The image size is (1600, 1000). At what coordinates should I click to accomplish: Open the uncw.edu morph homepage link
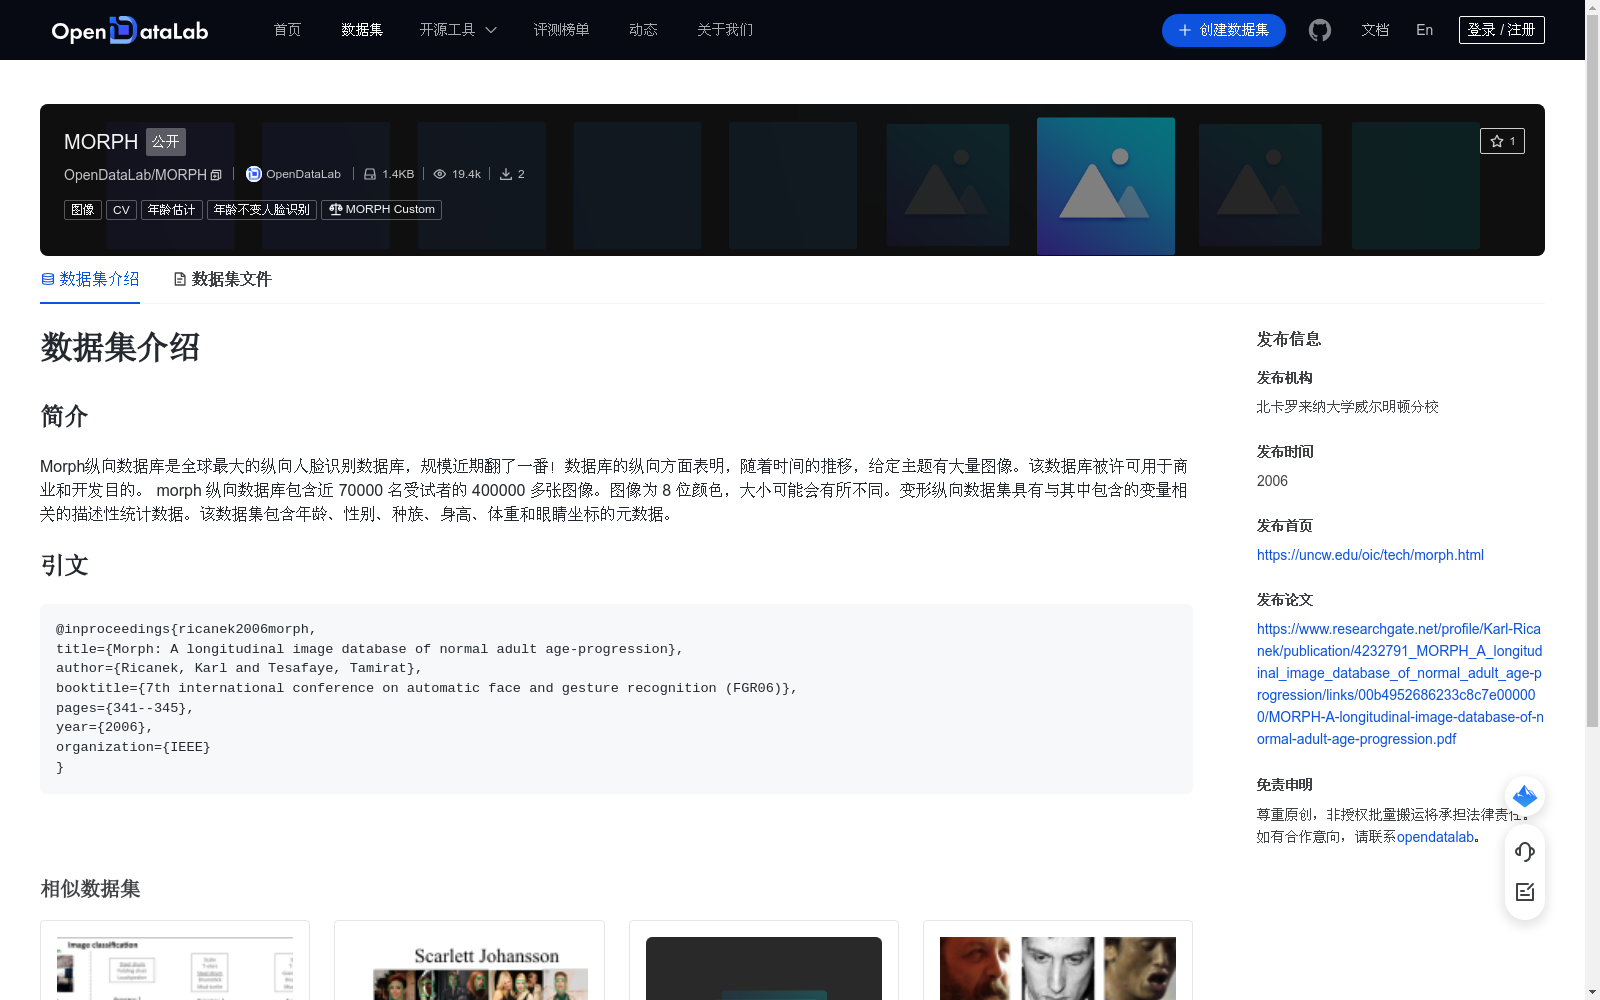(x=1370, y=555)
